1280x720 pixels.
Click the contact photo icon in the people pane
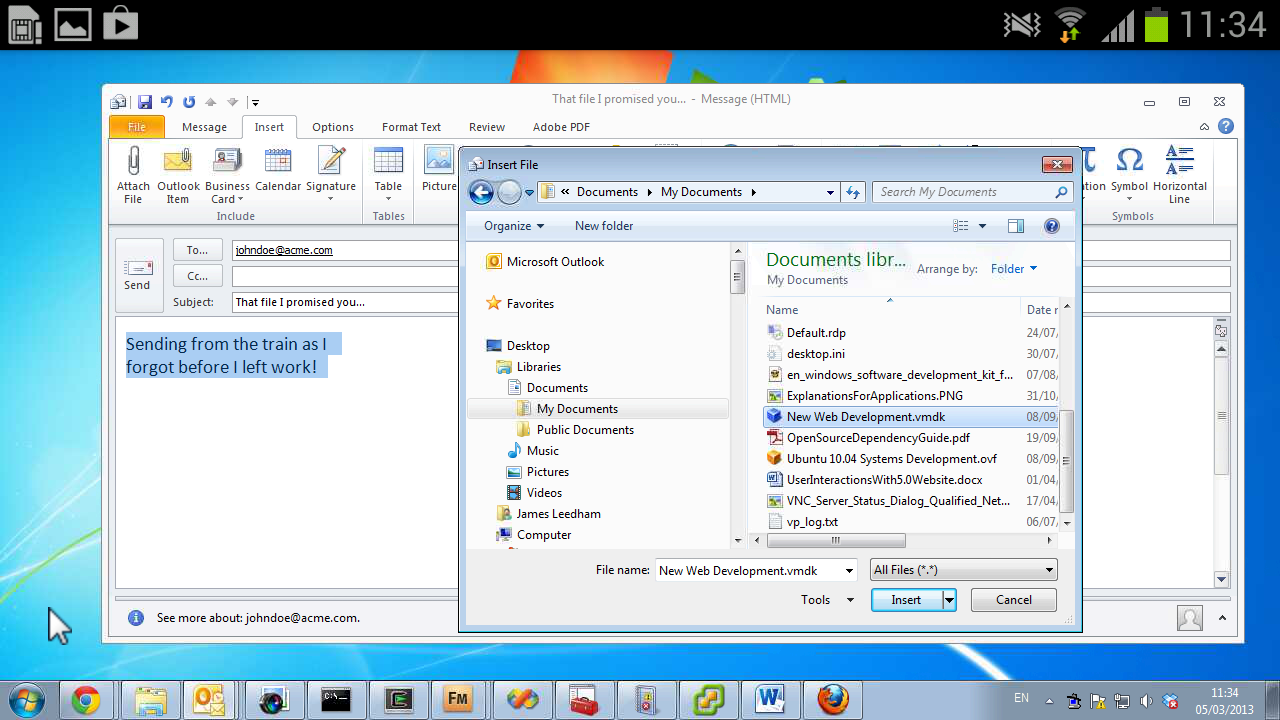pos(1190,618)
